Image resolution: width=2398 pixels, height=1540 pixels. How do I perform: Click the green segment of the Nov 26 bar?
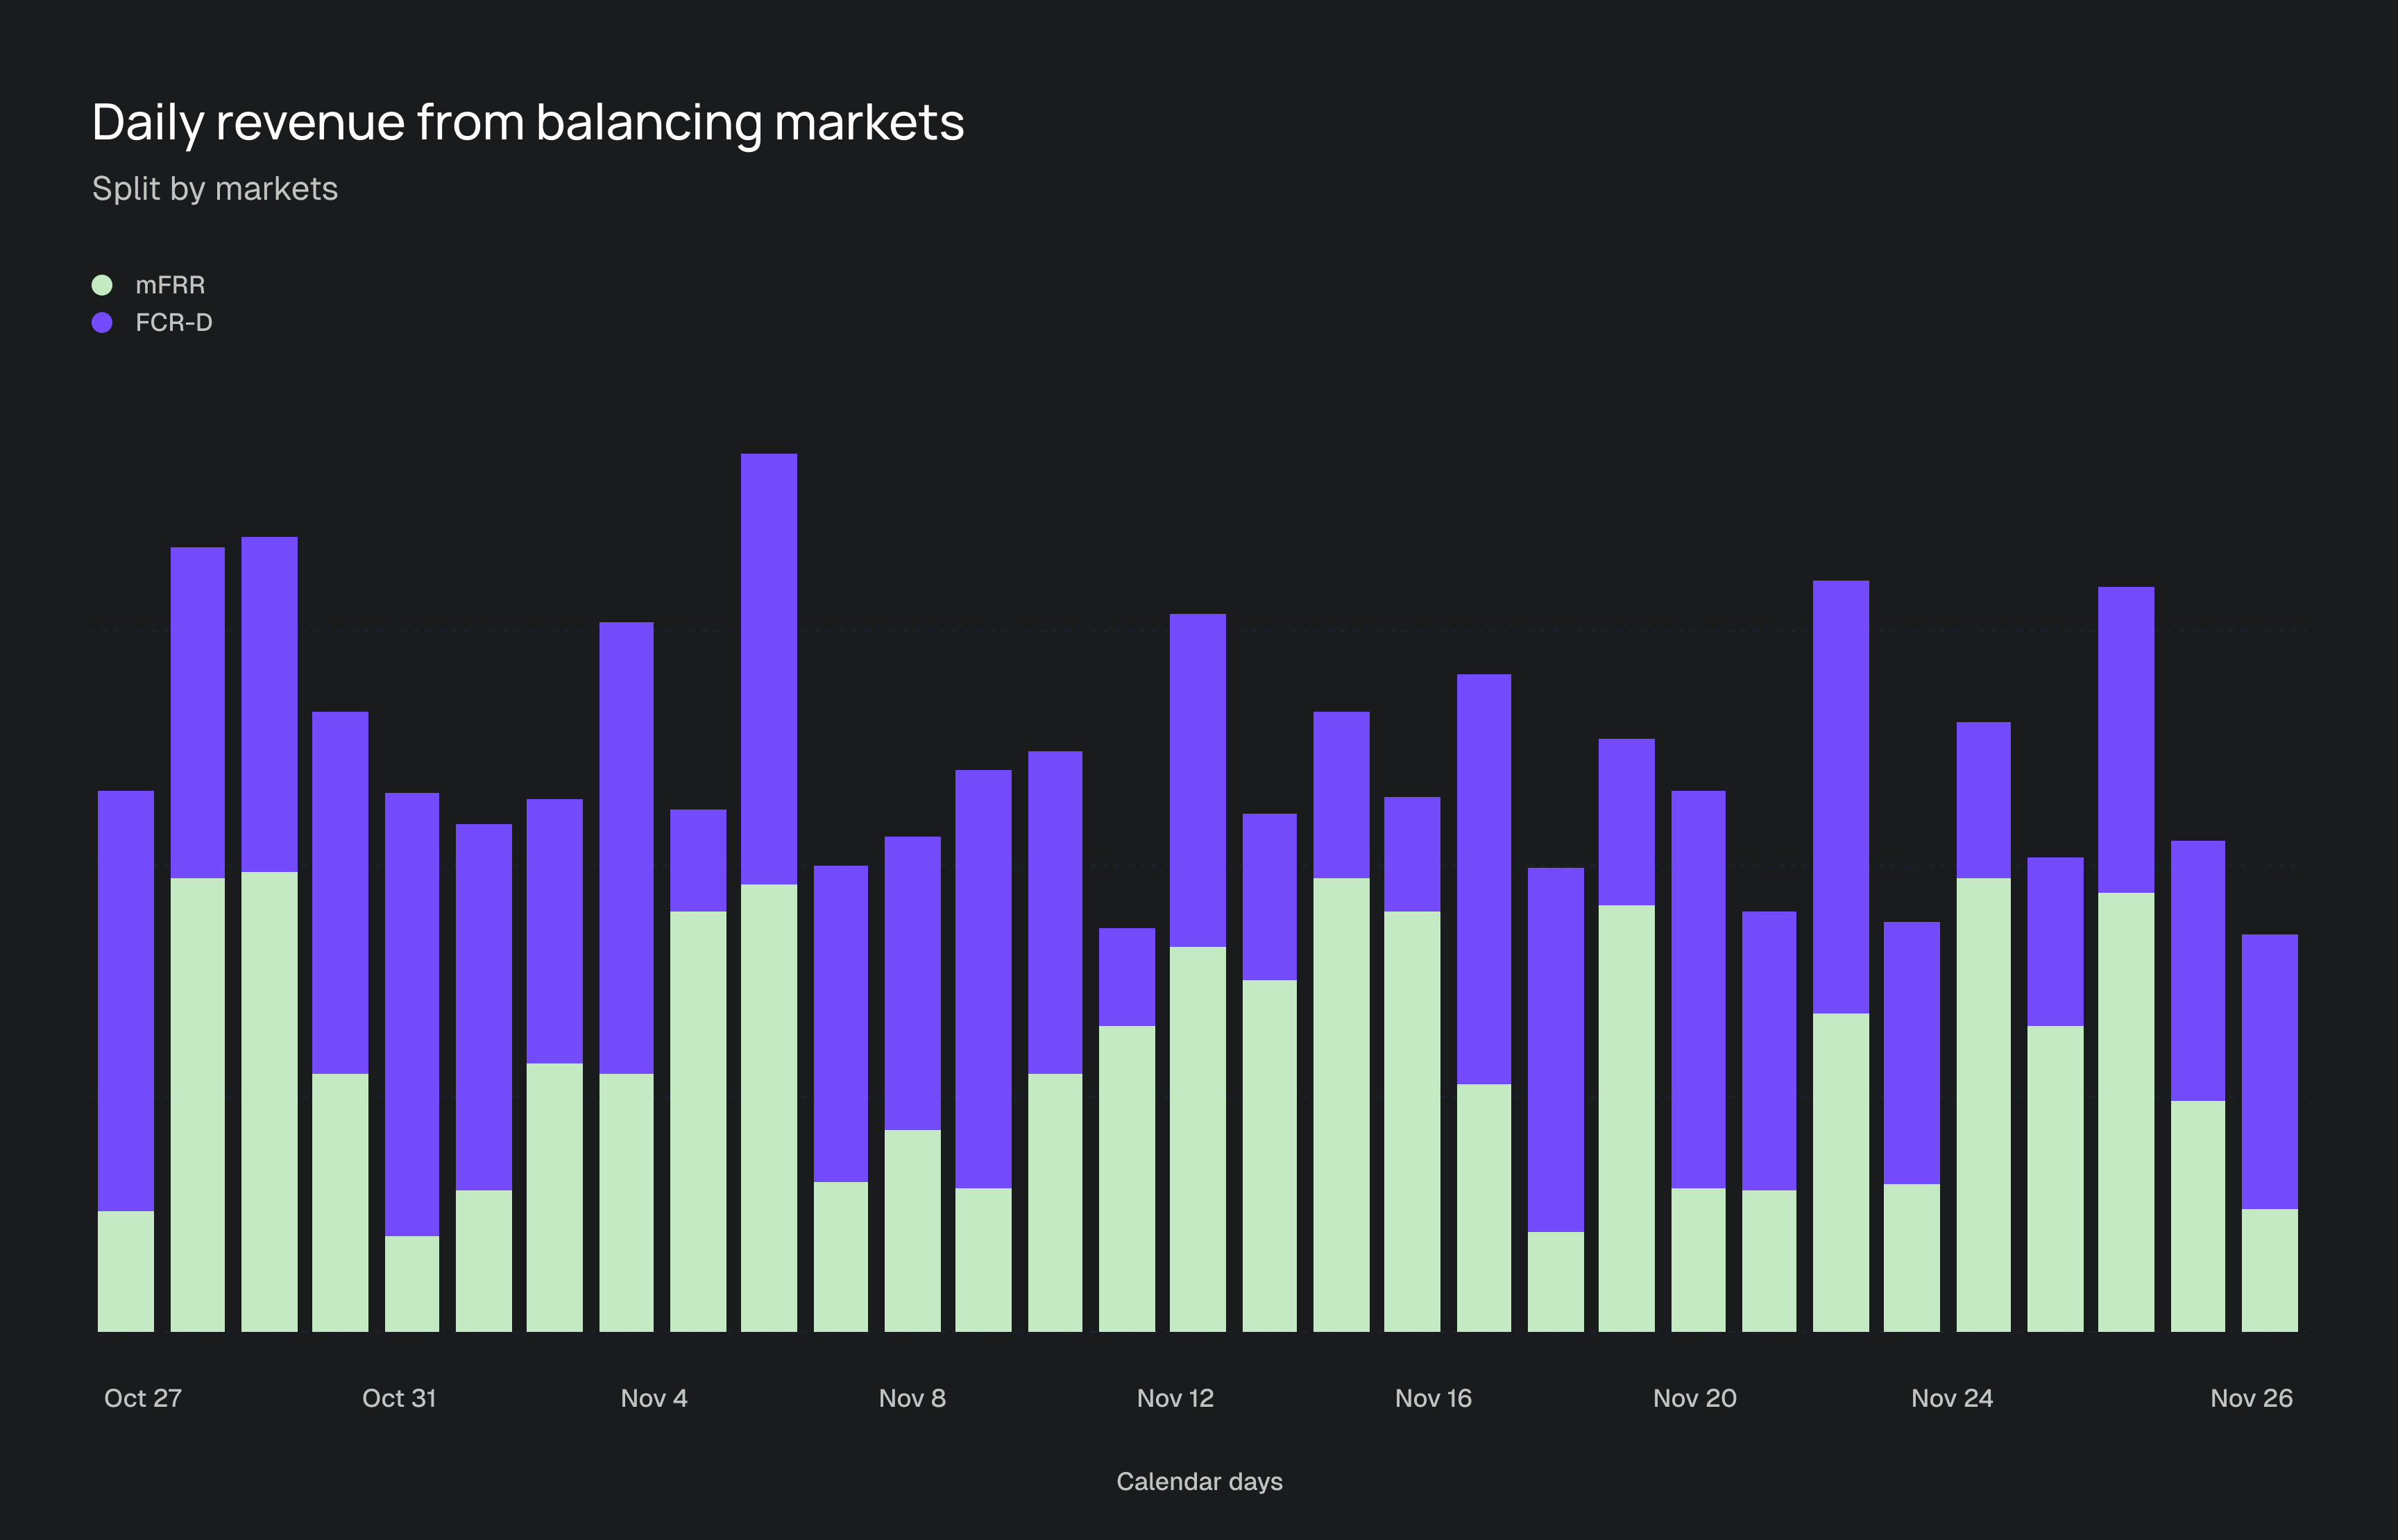tap(2269, 1270)
